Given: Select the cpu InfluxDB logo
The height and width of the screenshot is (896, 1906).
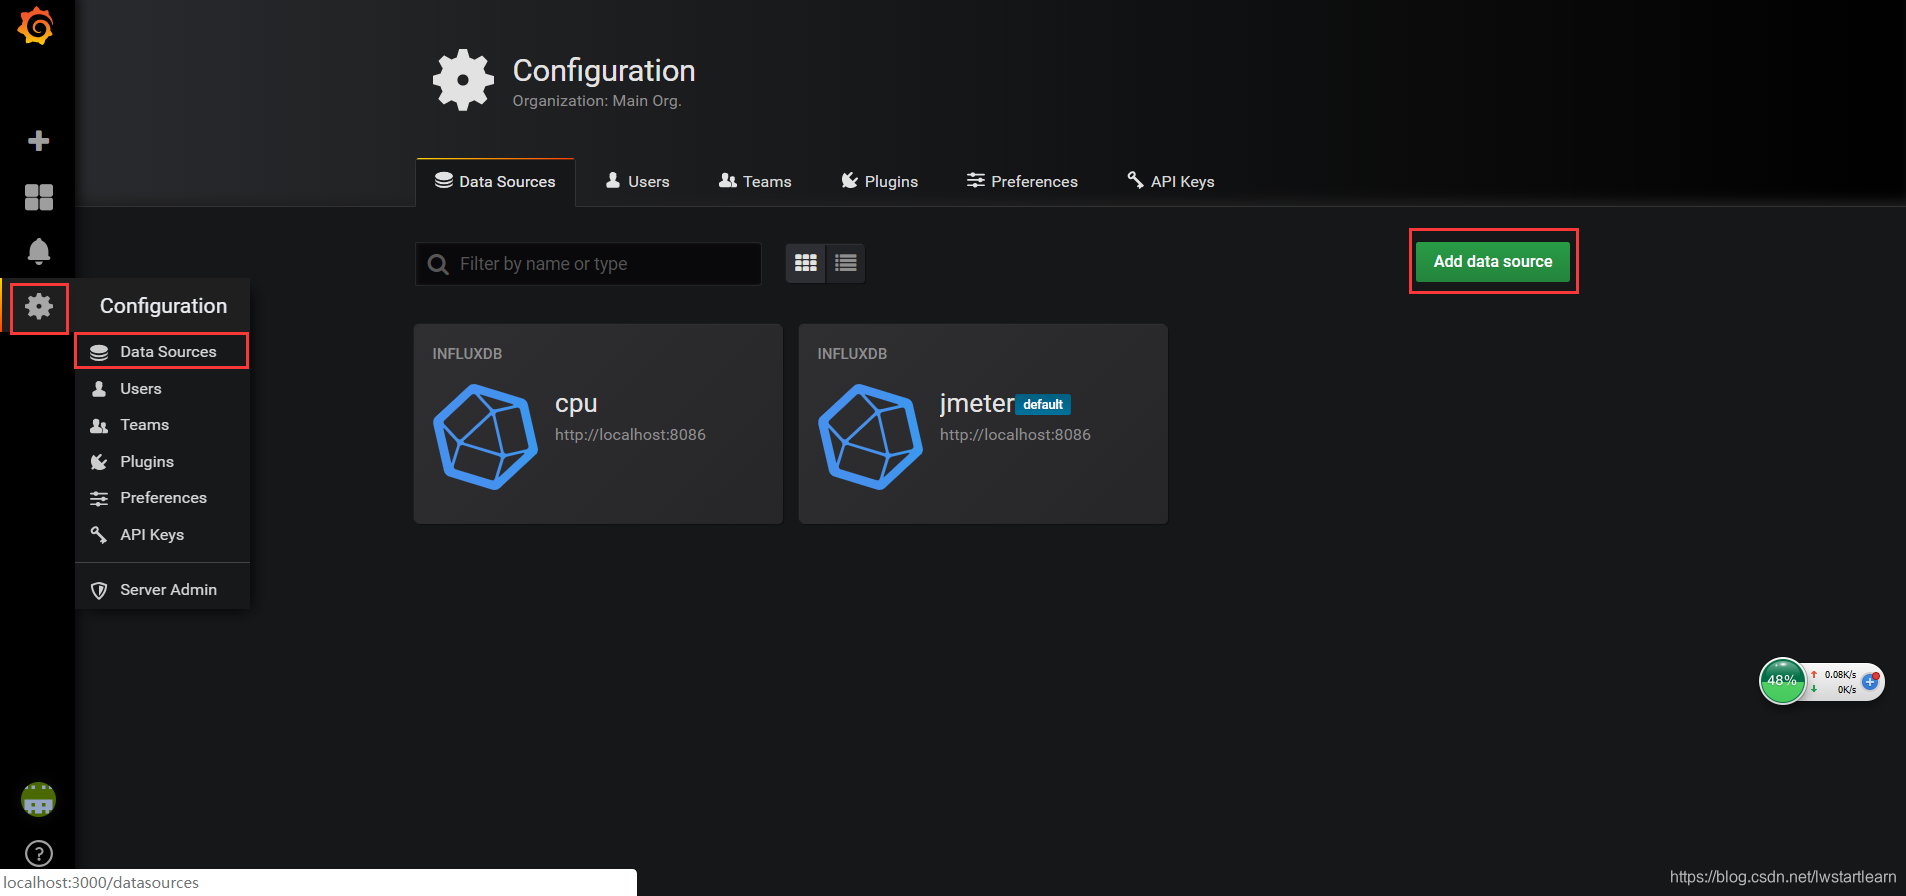Looking at the screenshot, I should point(485,437).
